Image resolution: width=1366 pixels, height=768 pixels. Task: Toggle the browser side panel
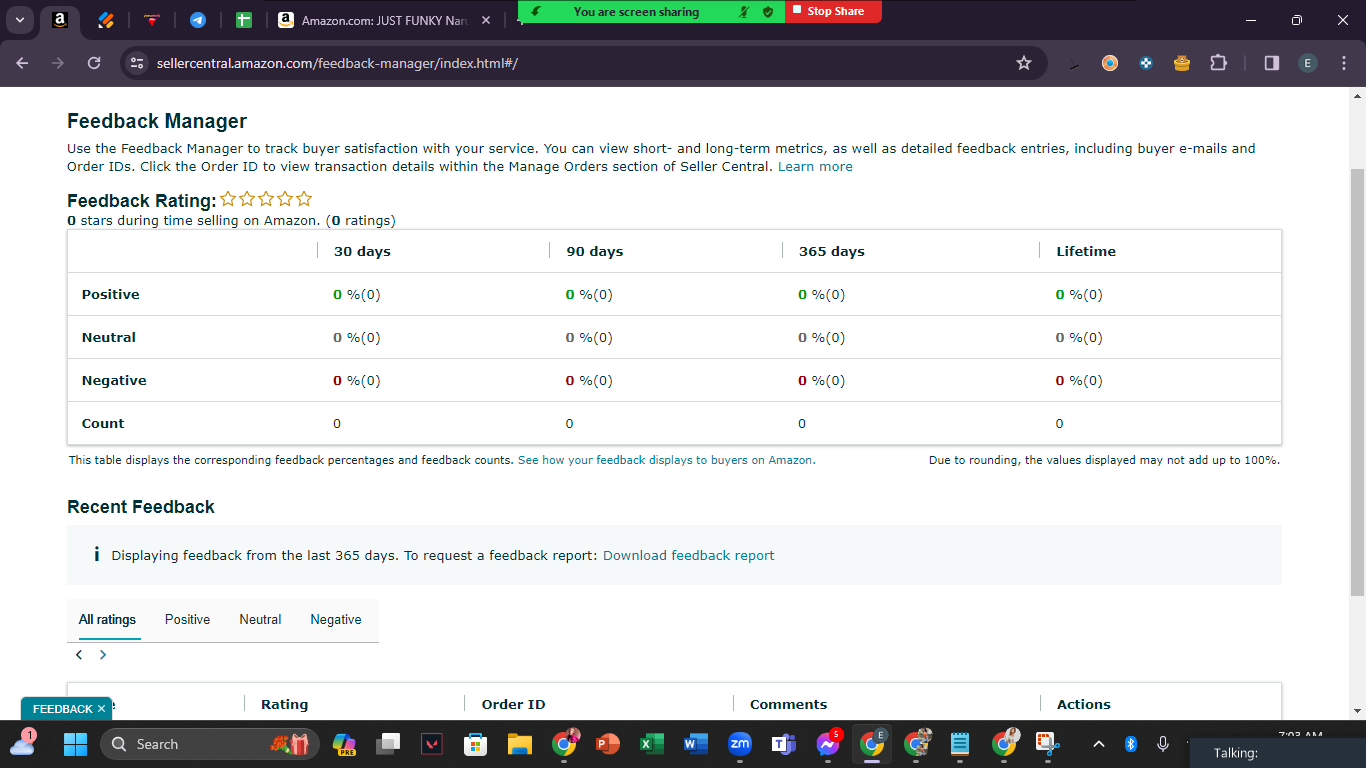tap(1272, 63)
